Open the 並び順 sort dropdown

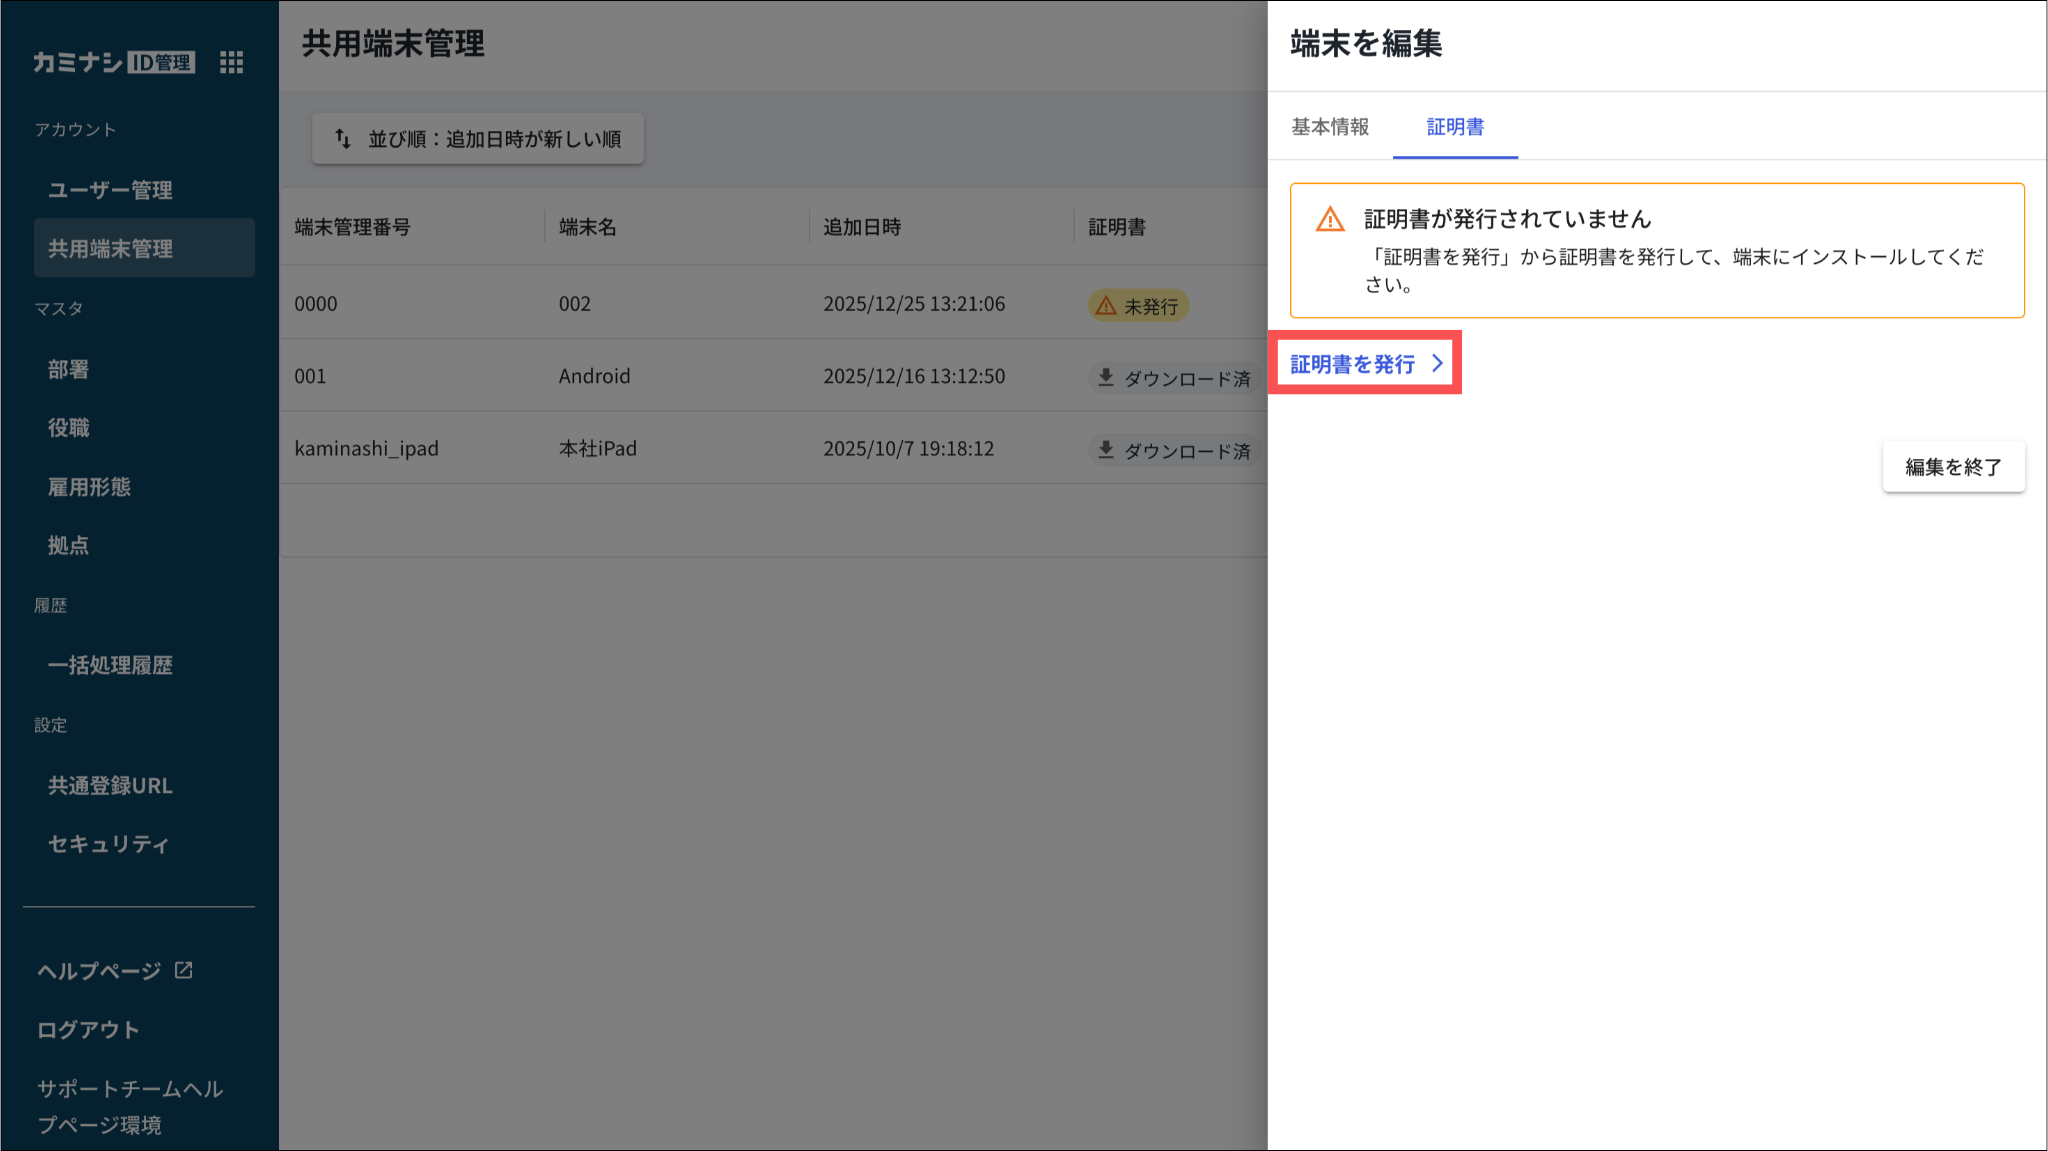[x=478, y=138]
